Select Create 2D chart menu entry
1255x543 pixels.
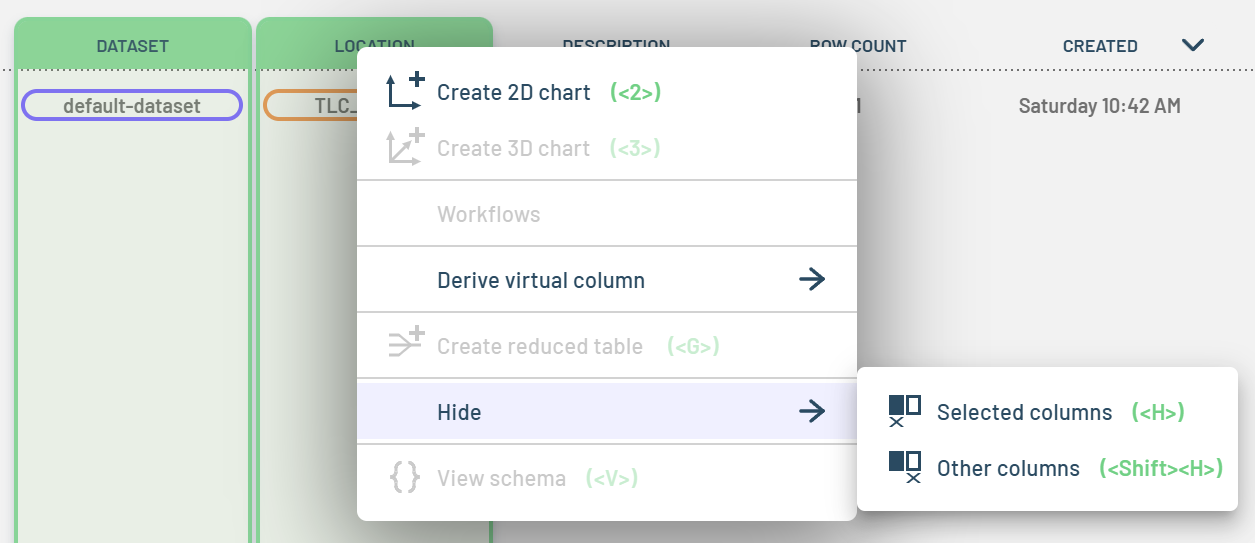coord(607,92)
